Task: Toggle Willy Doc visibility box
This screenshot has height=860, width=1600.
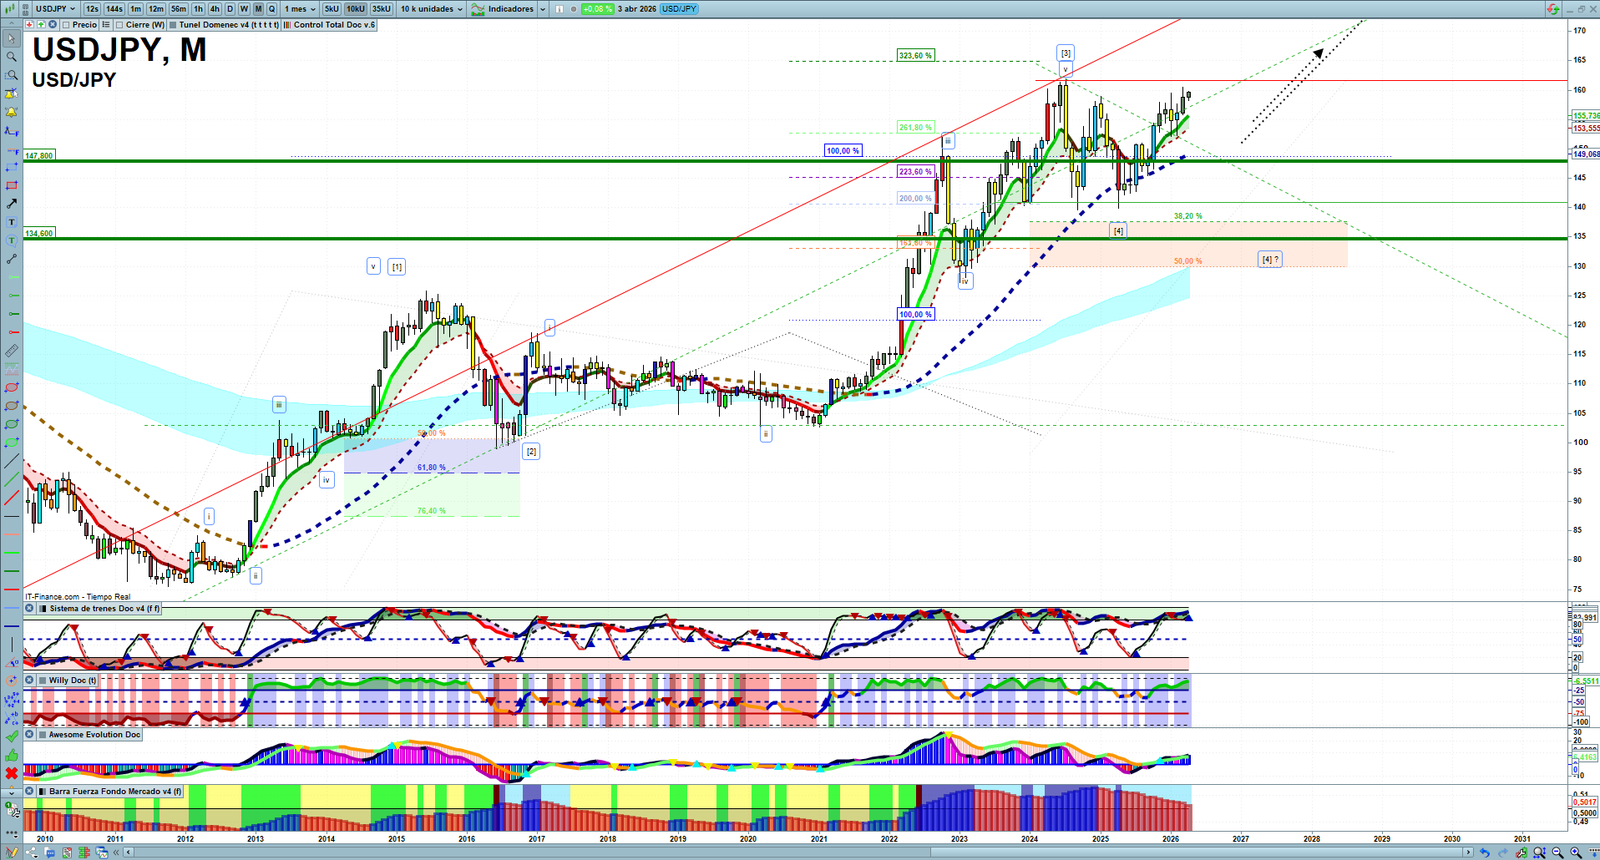Action: click(x=42, y=680)
